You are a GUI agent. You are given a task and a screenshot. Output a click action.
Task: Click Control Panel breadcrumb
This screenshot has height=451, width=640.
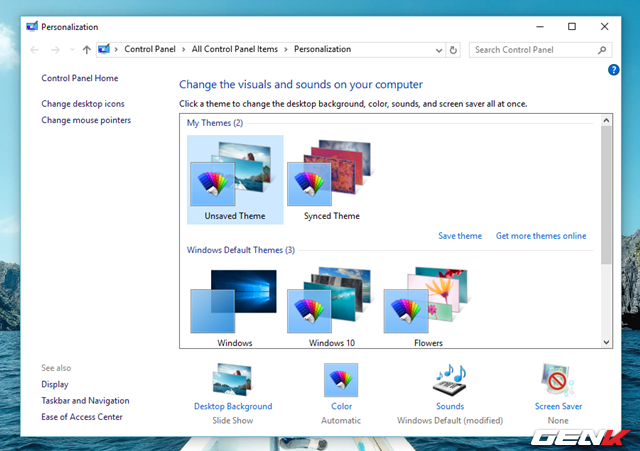[150, 49]
